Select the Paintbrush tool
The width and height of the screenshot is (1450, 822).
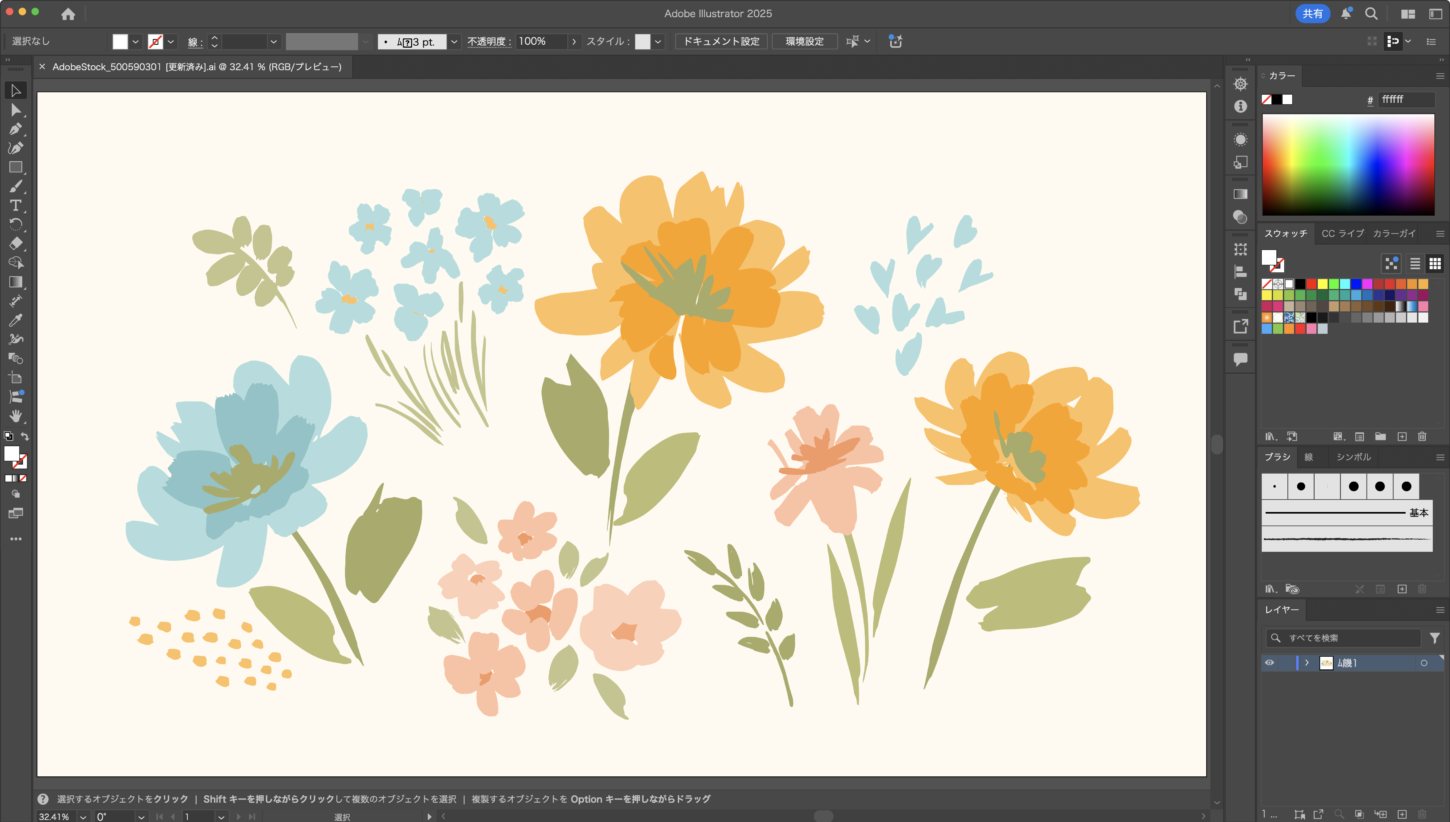coord(16,187)
